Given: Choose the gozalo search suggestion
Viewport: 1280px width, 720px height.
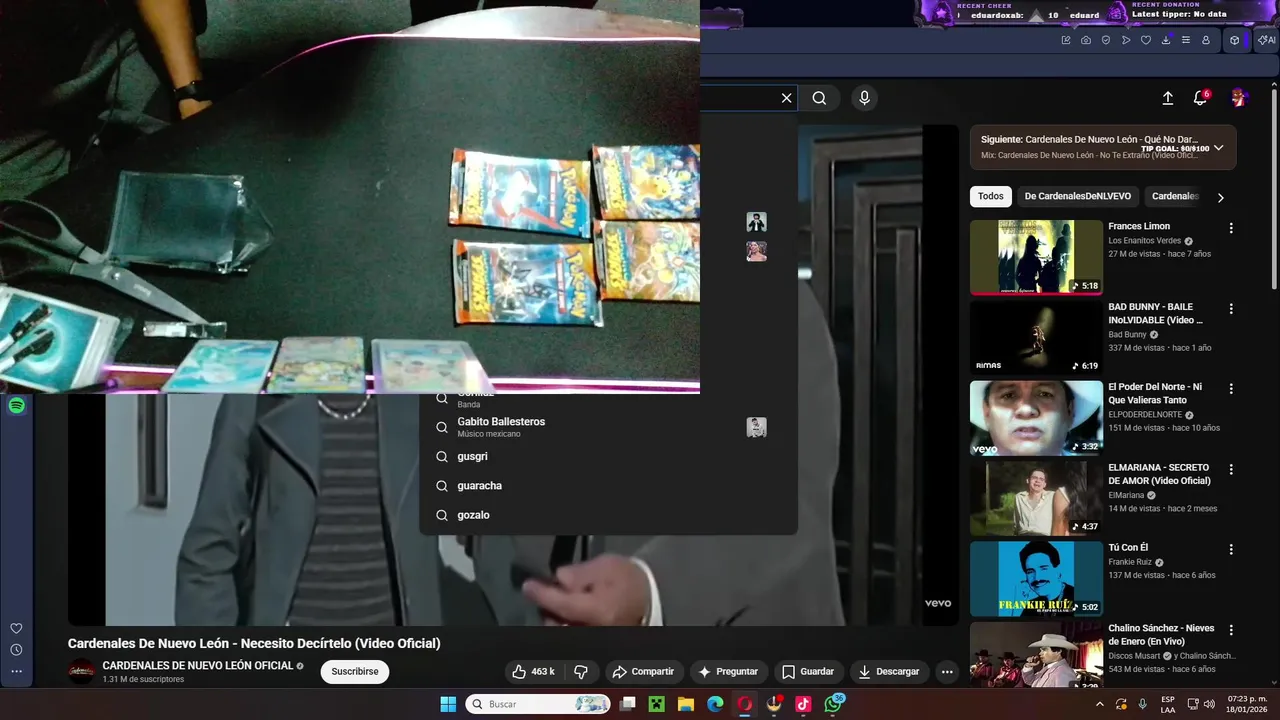Looking at the screenshot, I should (x=608, y=515).
